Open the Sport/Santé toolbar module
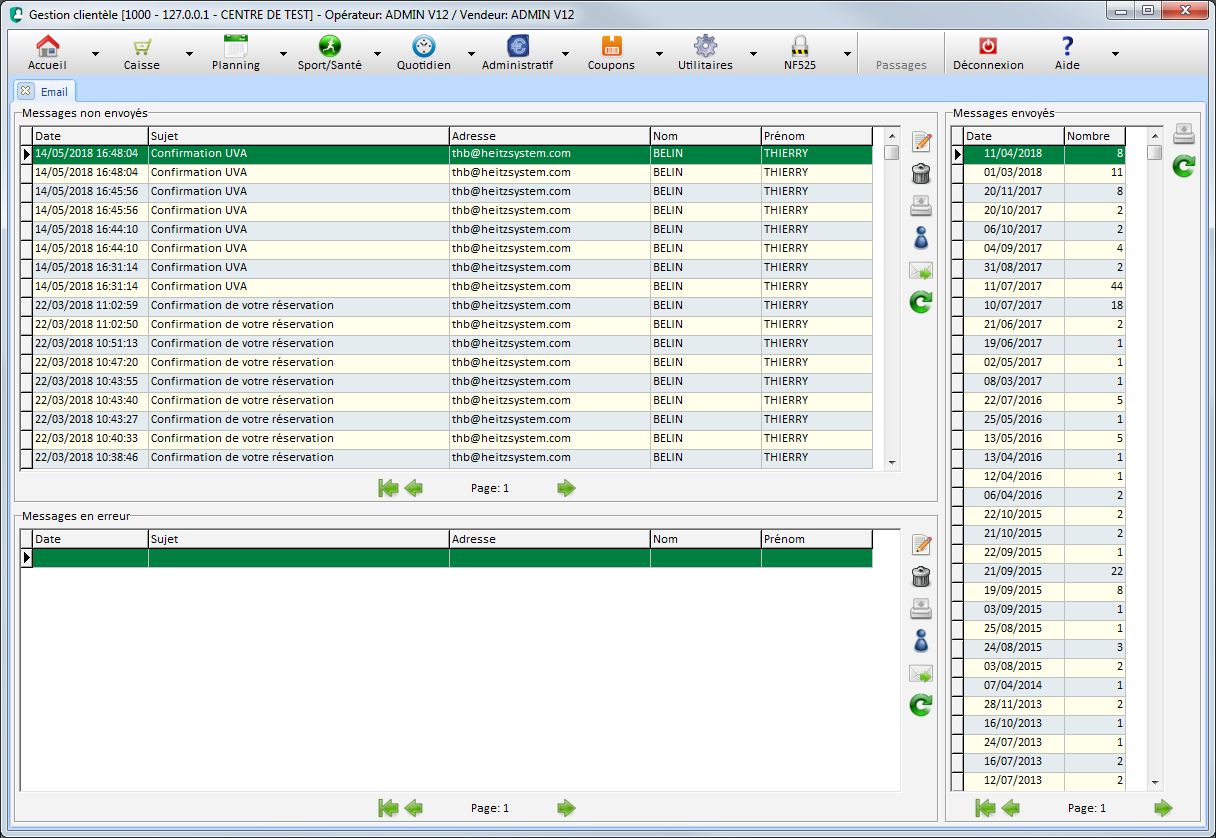Image resolution: width=1216 pixels, height=838 pixels. click(x=329, y=53)
